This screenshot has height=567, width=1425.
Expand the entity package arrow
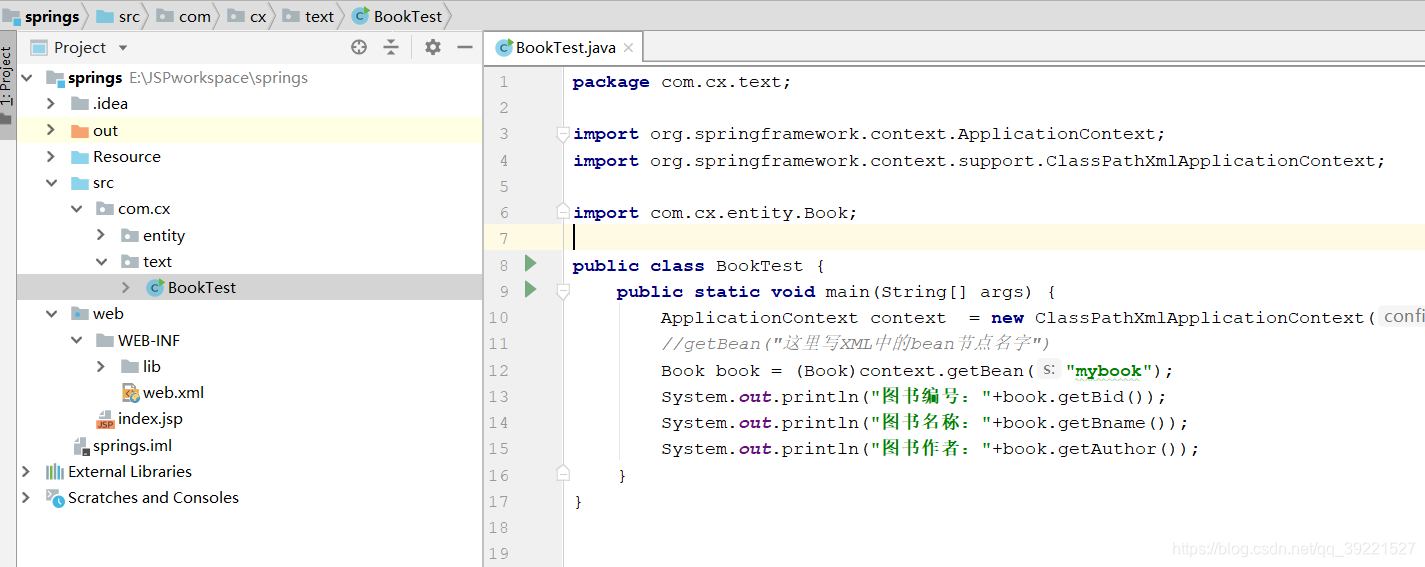tap(101, 235)
